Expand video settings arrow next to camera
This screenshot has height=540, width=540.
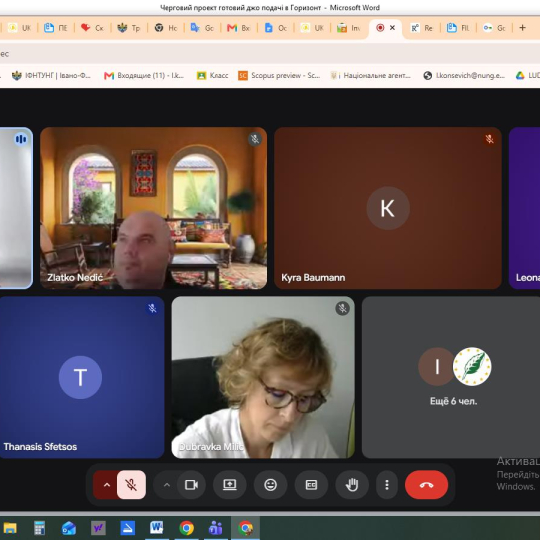(x=167, y=485)
